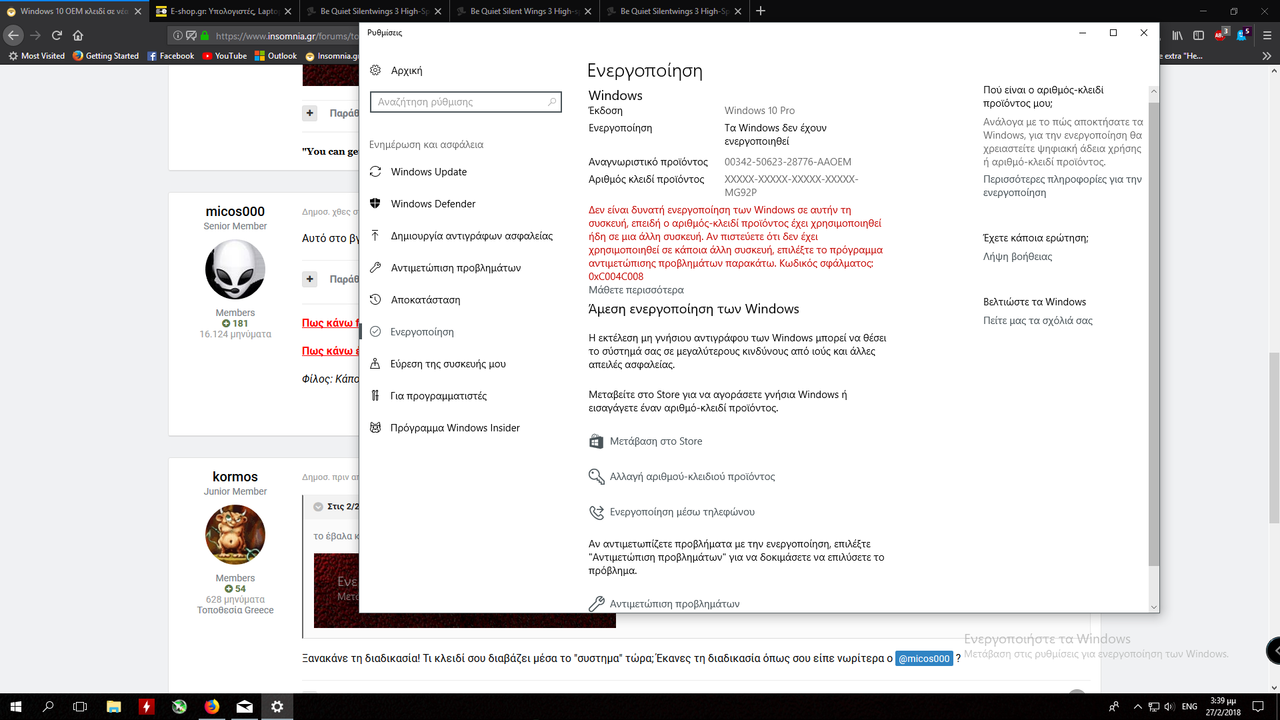Click the gear icon beside Αρχική in Settings

(376, 70)
